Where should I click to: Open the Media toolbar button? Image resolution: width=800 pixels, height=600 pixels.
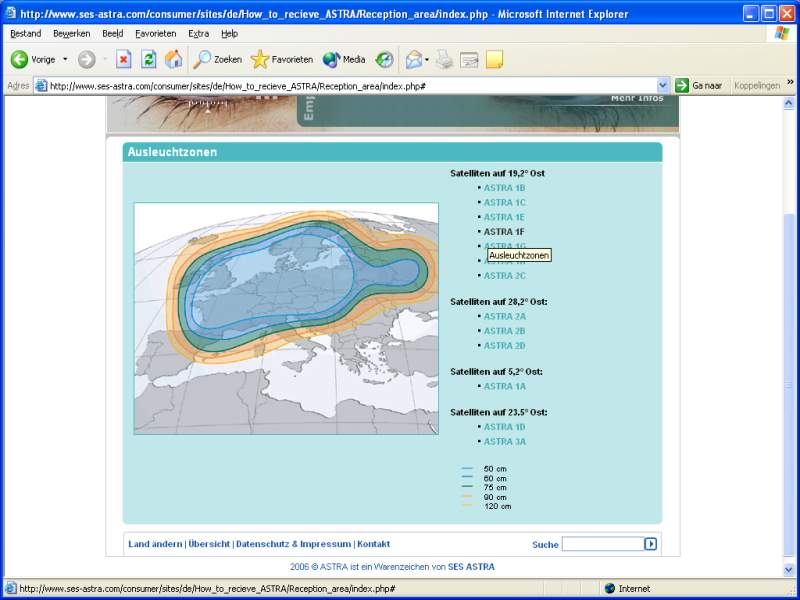coord(344,60)
